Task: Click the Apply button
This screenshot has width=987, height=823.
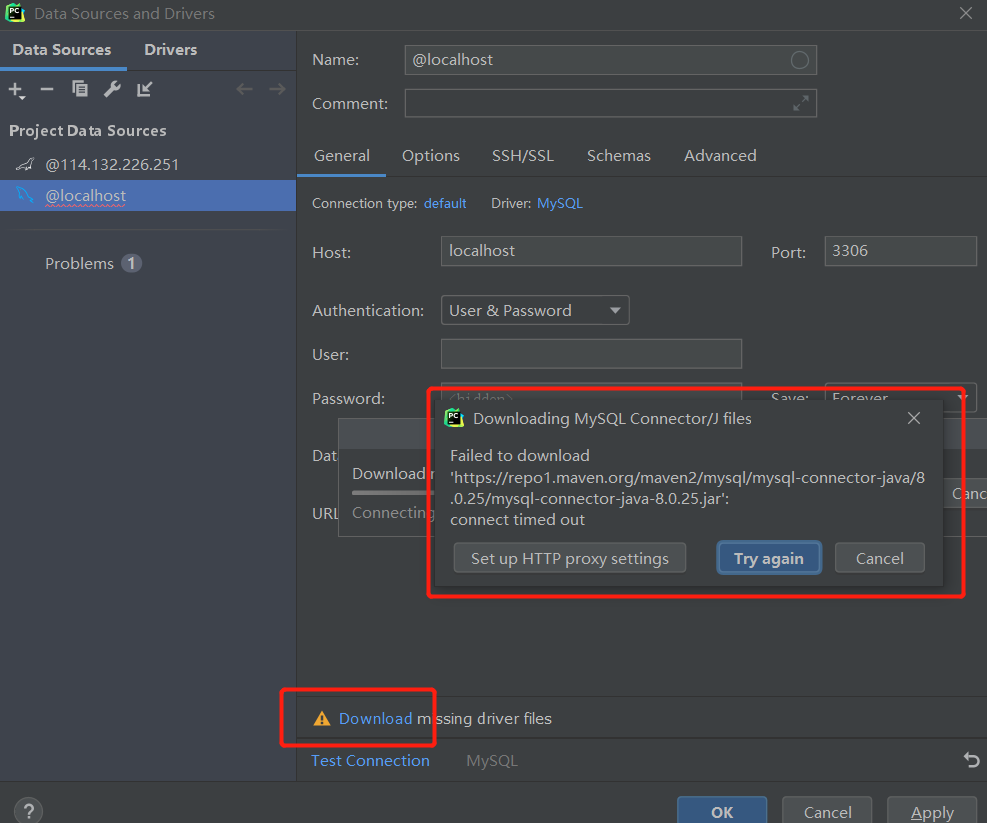Action: click(932, 812)
